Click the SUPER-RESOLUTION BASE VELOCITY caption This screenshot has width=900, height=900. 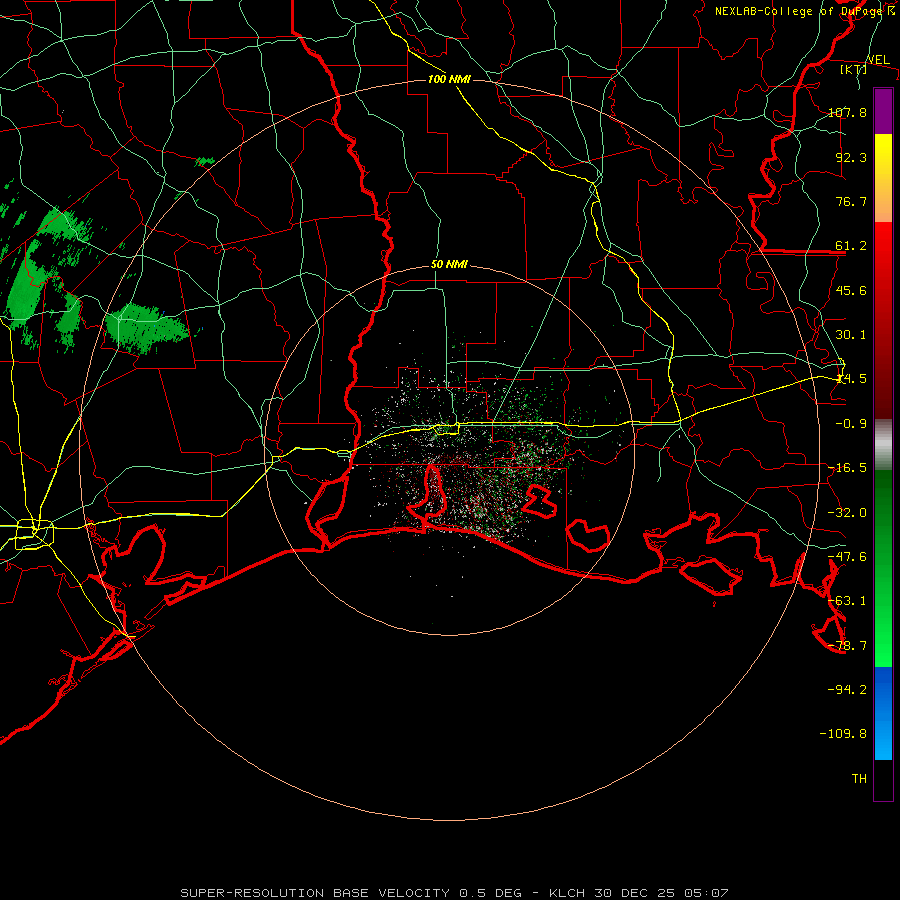pos(316,893)
